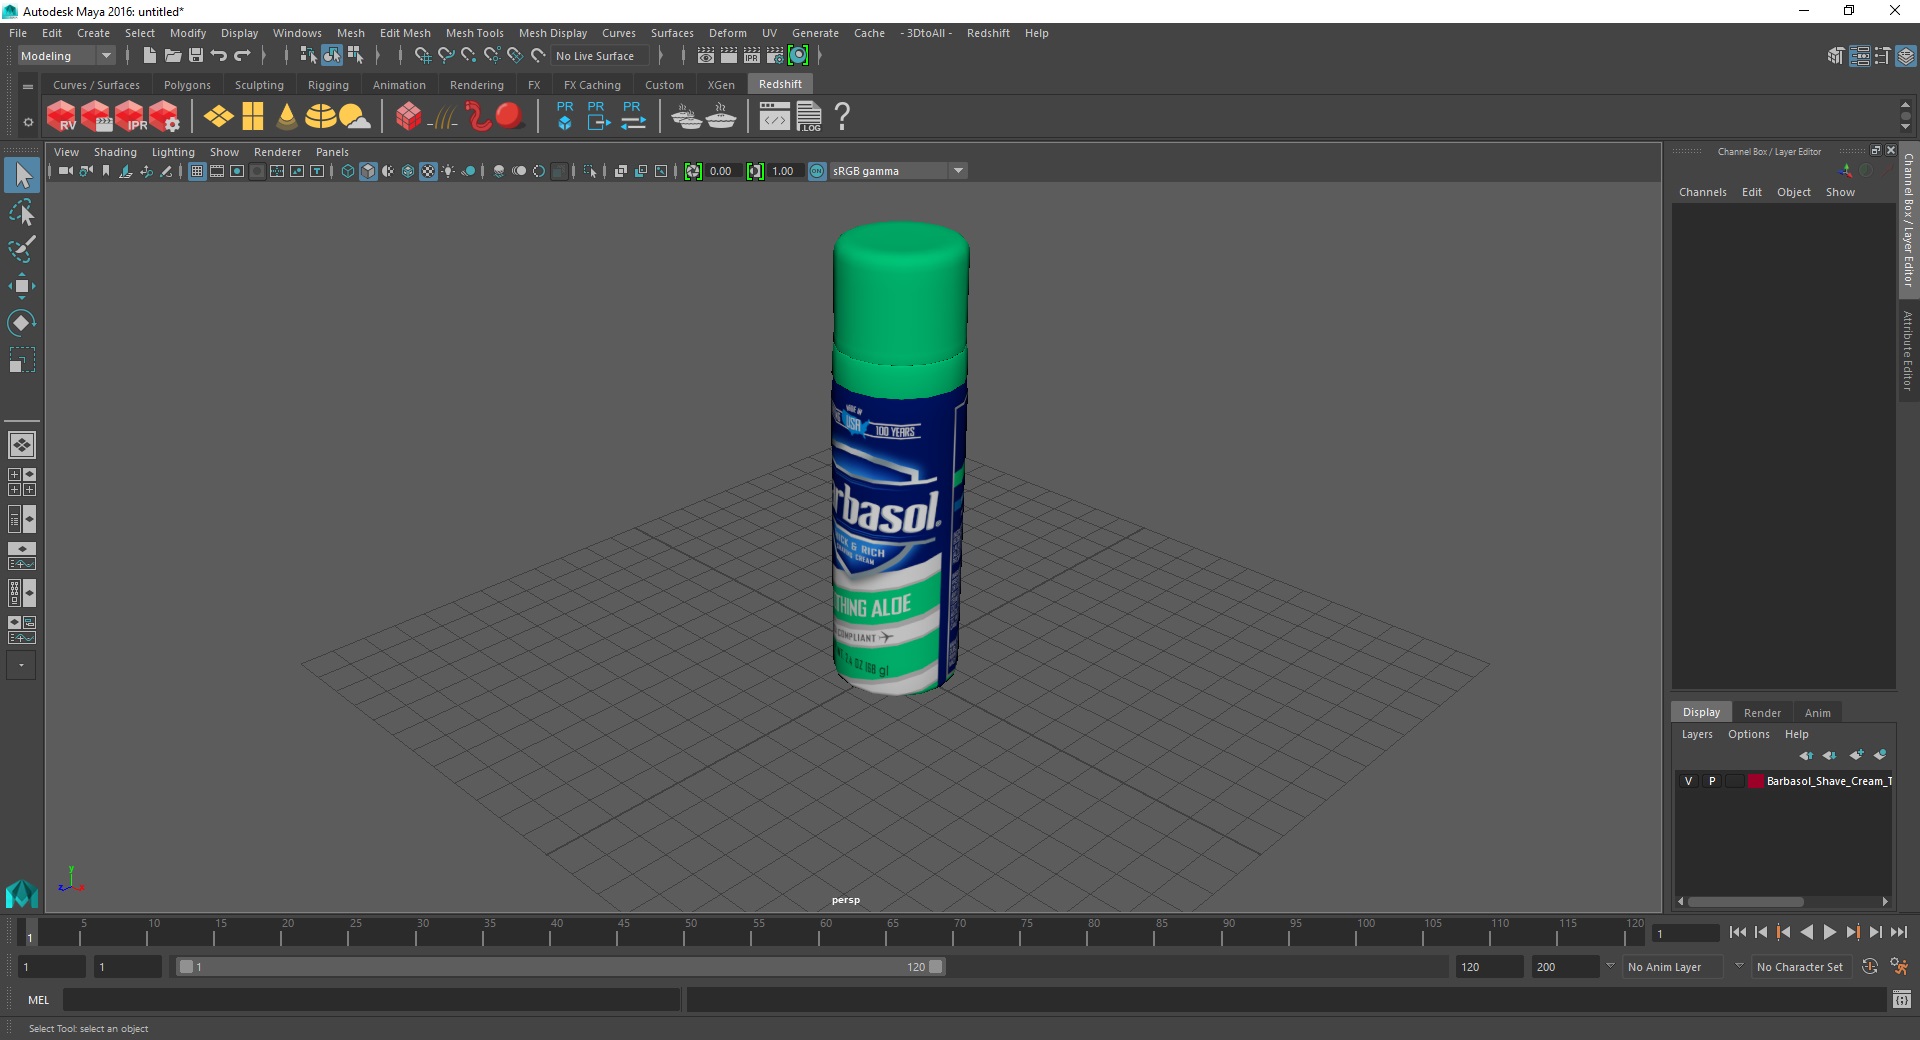Switch to the Anim layer tab

[x=1818, y=713]
